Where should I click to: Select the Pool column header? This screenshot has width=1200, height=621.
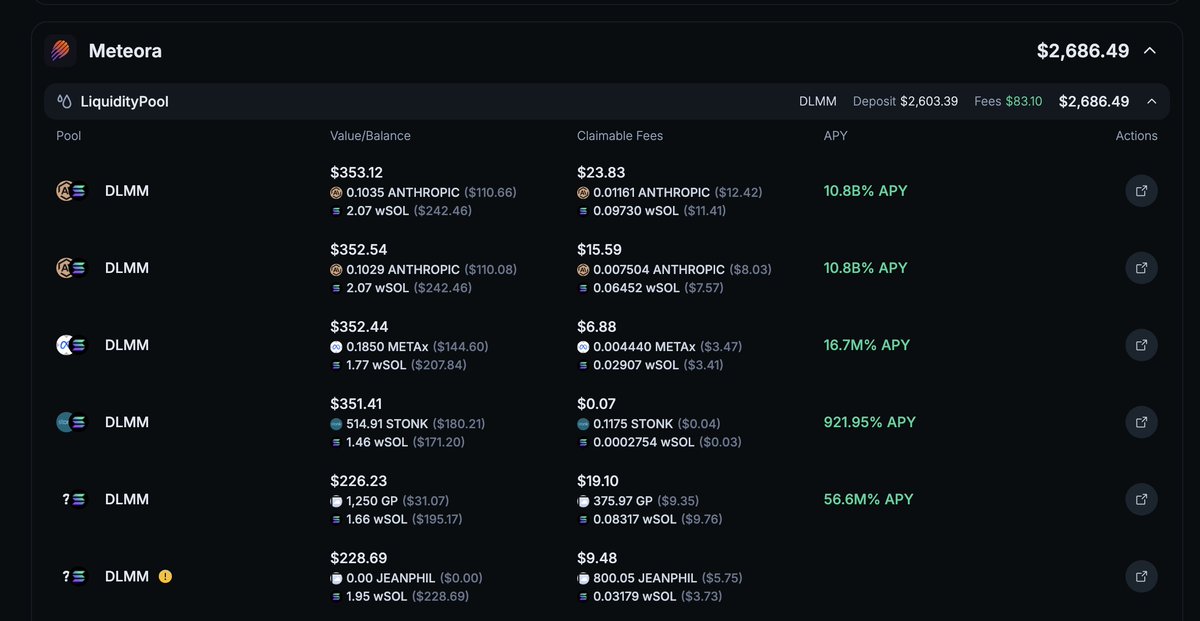69,136
